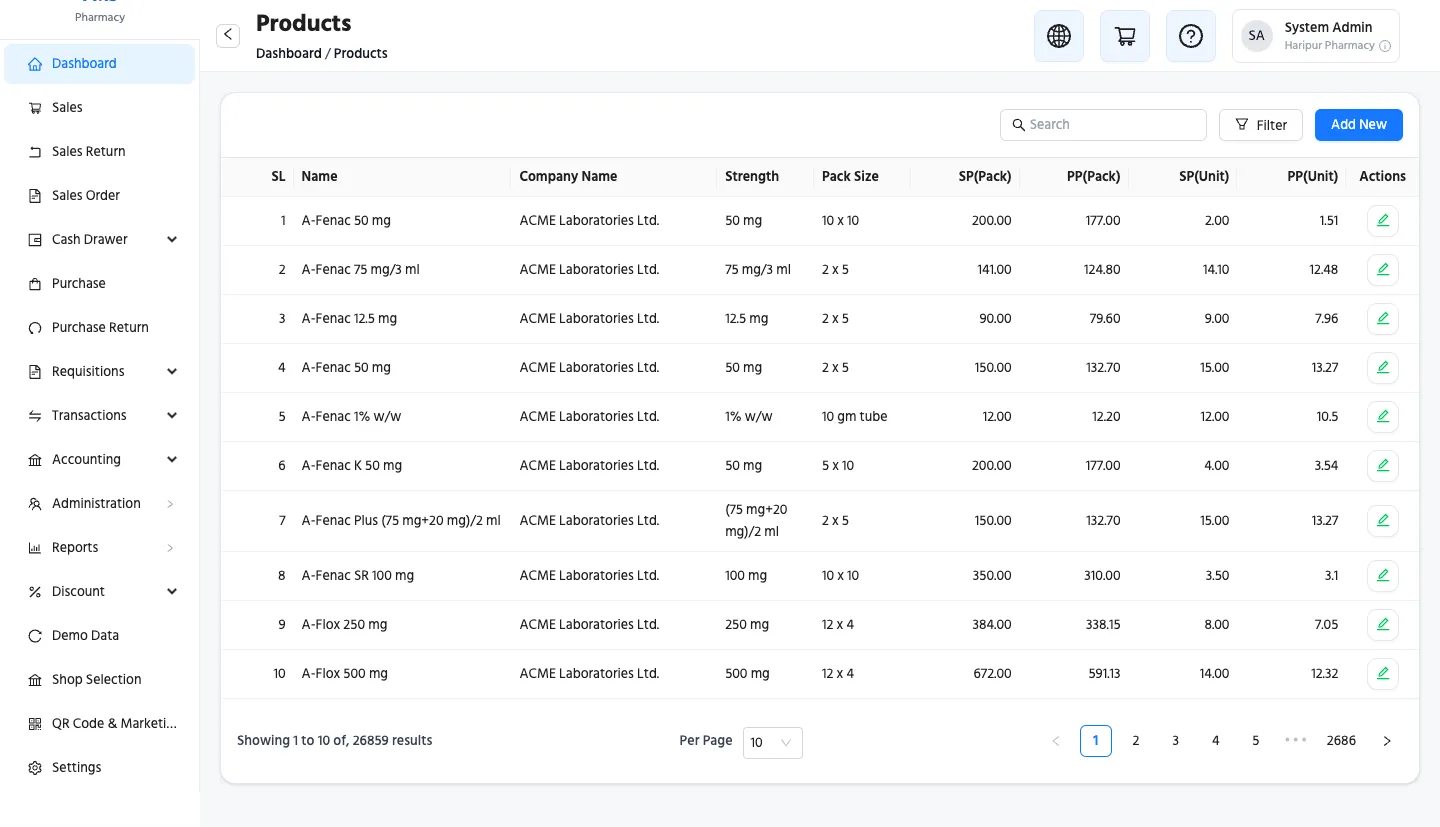Click the QR Code icon in sidebar

[x=35, y=724]
